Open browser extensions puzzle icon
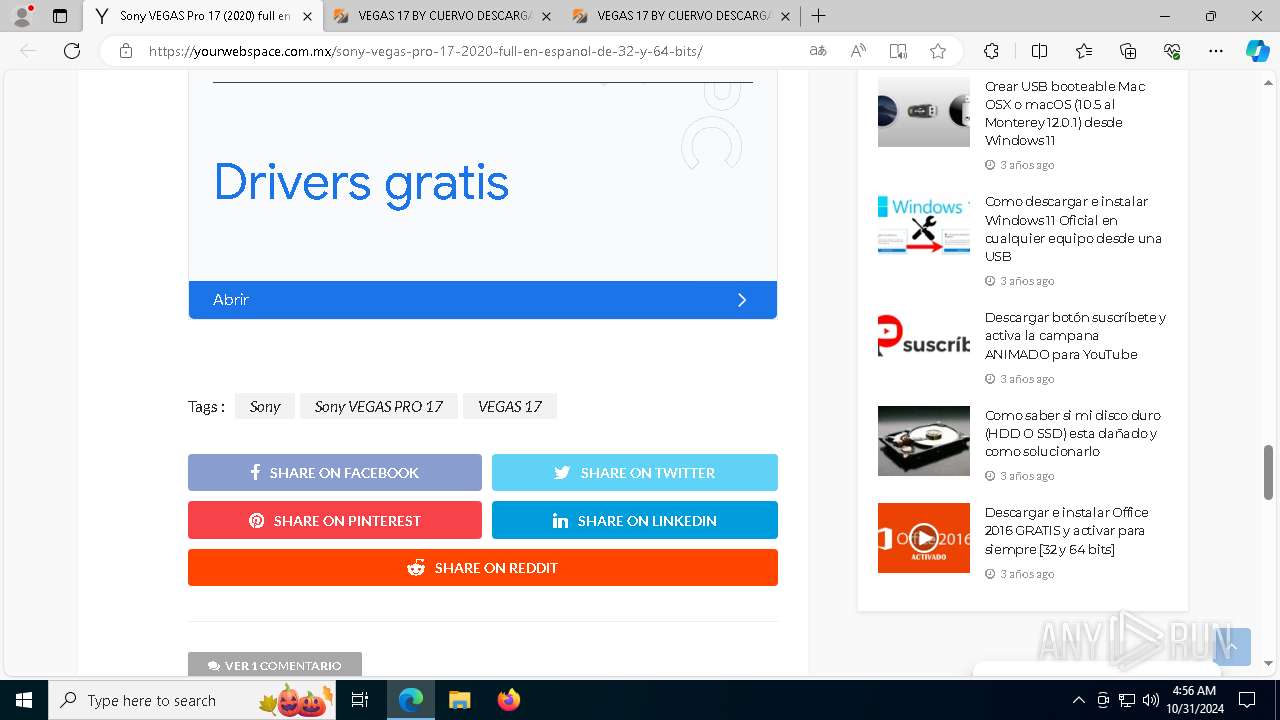 click(991, 51)
